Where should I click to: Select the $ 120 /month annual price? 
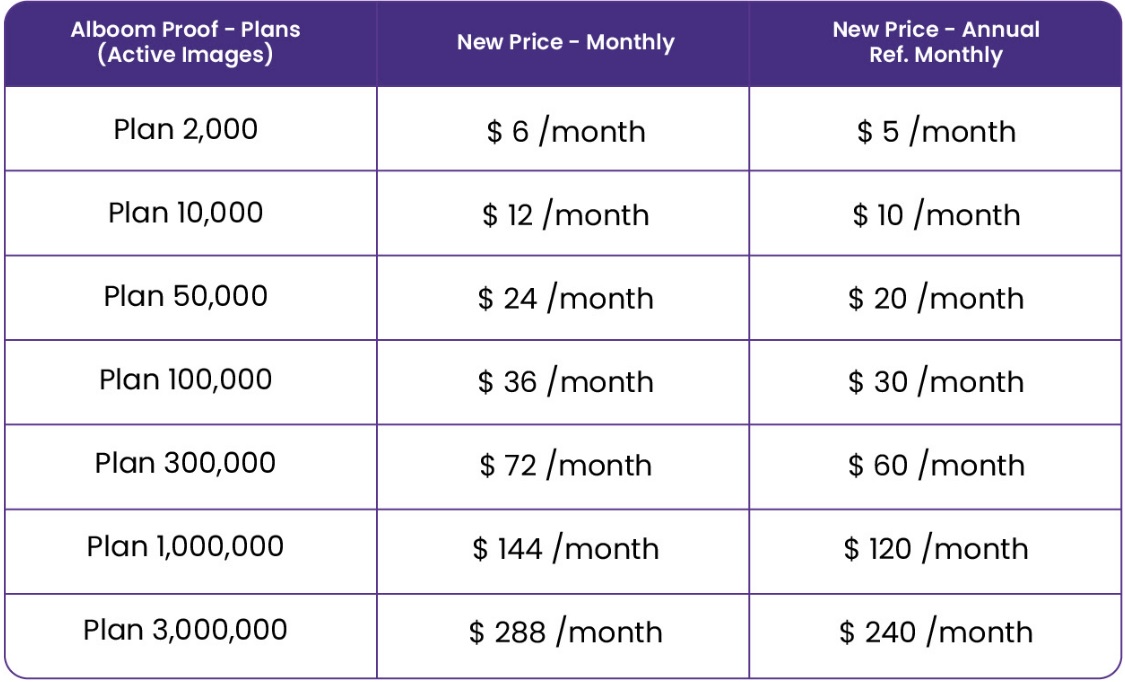pyautogui.click(x=936, y=549)
